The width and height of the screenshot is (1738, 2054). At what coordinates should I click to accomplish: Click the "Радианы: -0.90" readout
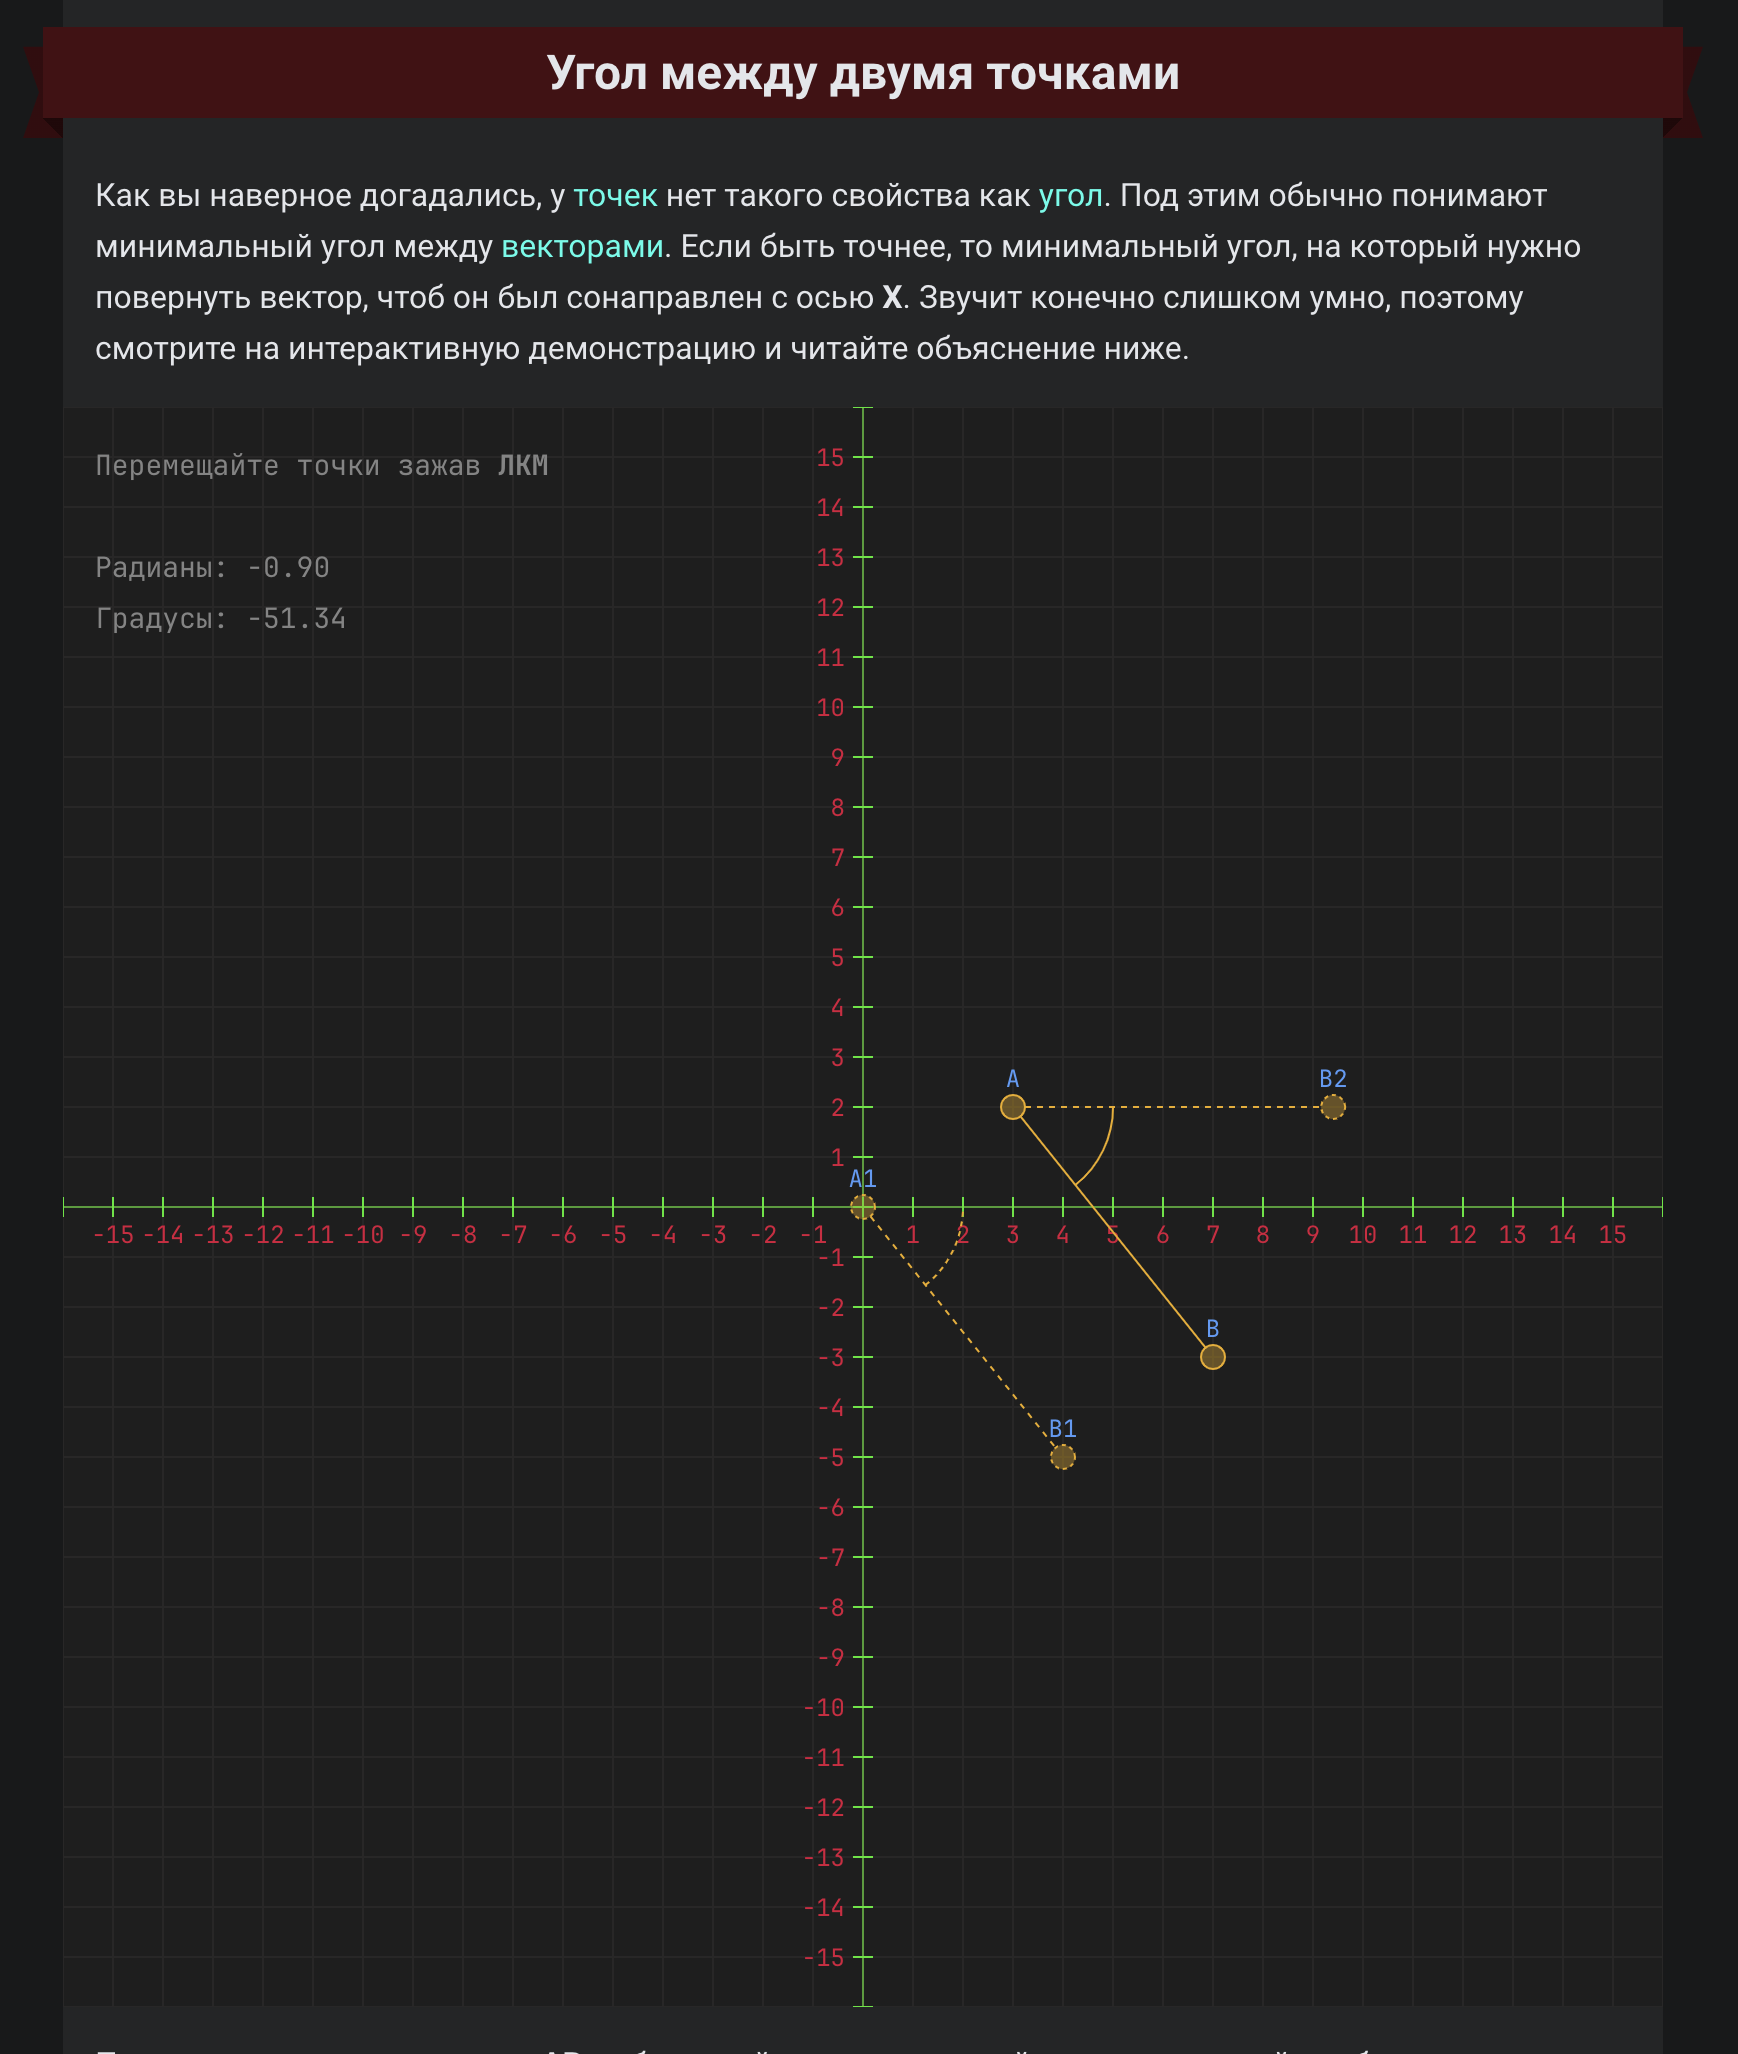(x=212, y=568)
